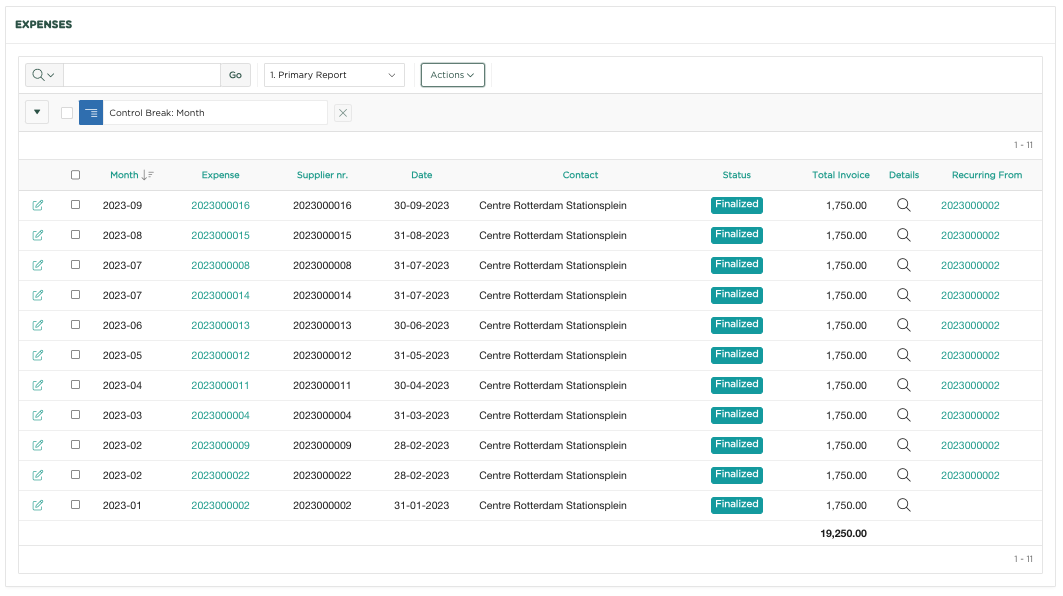Click the total 19,250.00 value
The width and height of the screenshot is (1063, 596).
point(843,534)
